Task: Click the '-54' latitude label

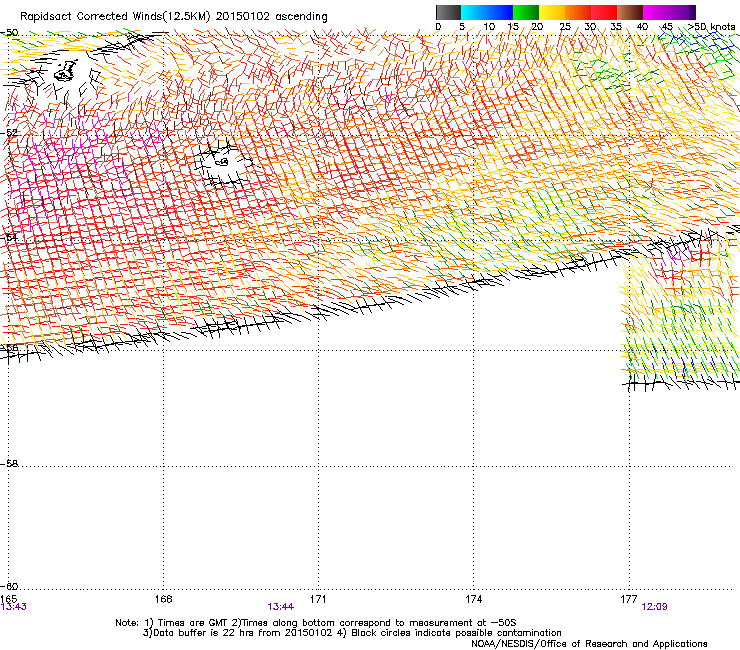Action: pyautogui.click(x=9, y=237)
